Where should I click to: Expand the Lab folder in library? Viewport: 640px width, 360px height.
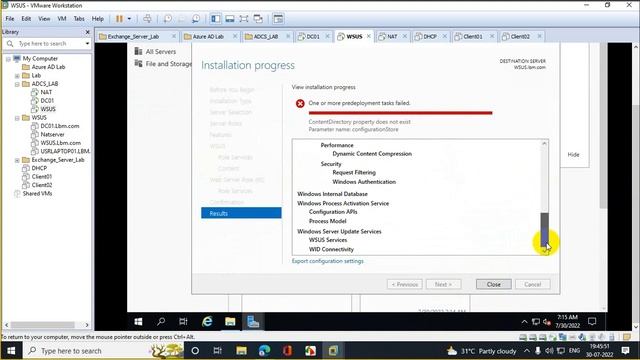[17, 76]
